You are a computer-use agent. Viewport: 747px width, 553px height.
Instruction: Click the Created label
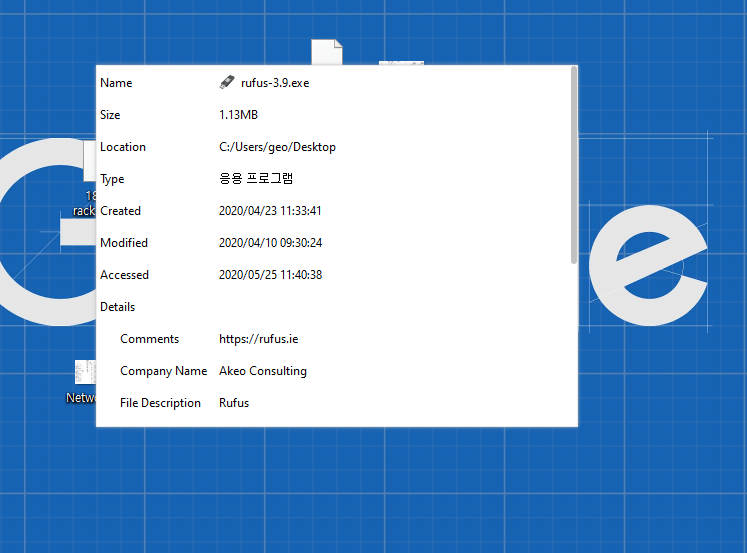click(121, 211)
